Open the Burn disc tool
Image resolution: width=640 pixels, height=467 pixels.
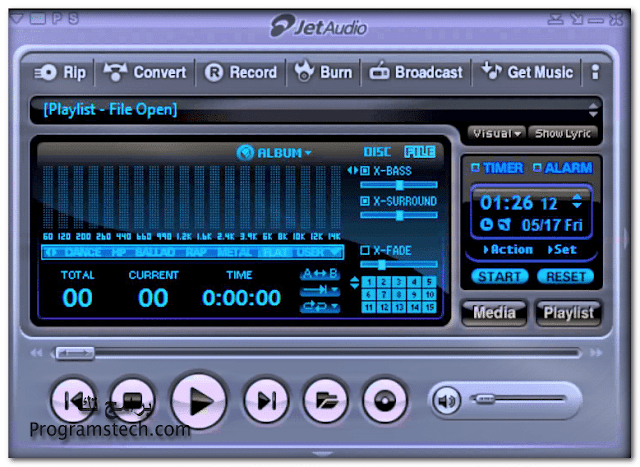tap(324, 72)
